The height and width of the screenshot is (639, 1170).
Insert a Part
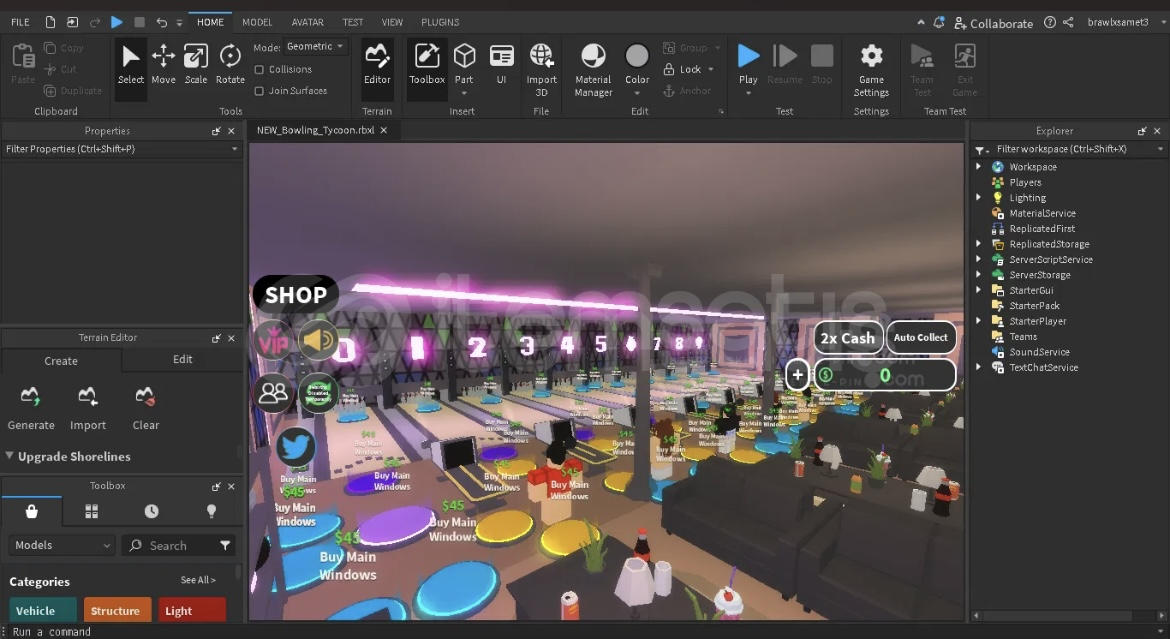(x=464, y=64)
